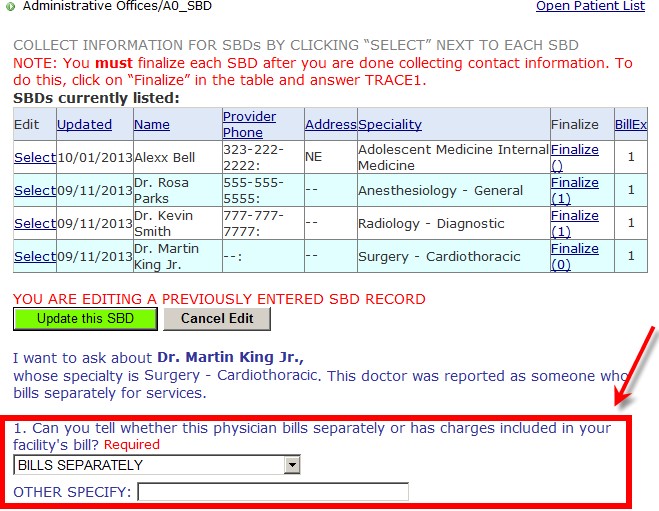Select the Dr. Rosa Parks row

(x=34, y=190)
